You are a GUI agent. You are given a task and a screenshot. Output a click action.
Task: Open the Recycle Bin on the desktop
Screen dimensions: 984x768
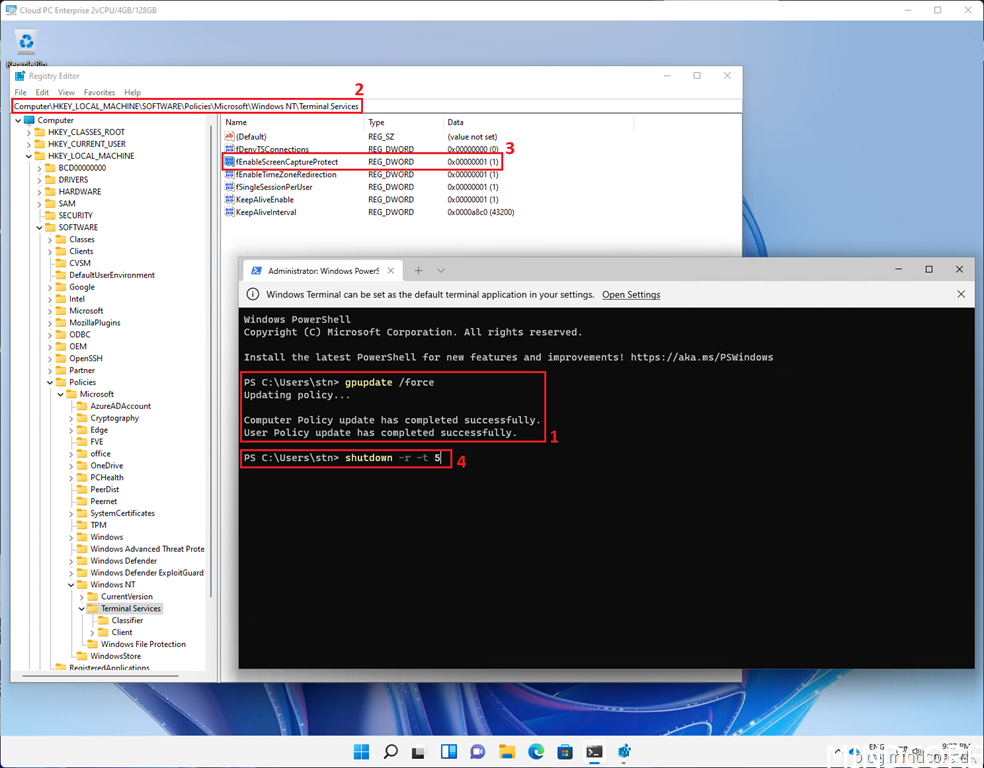point(26,42)
